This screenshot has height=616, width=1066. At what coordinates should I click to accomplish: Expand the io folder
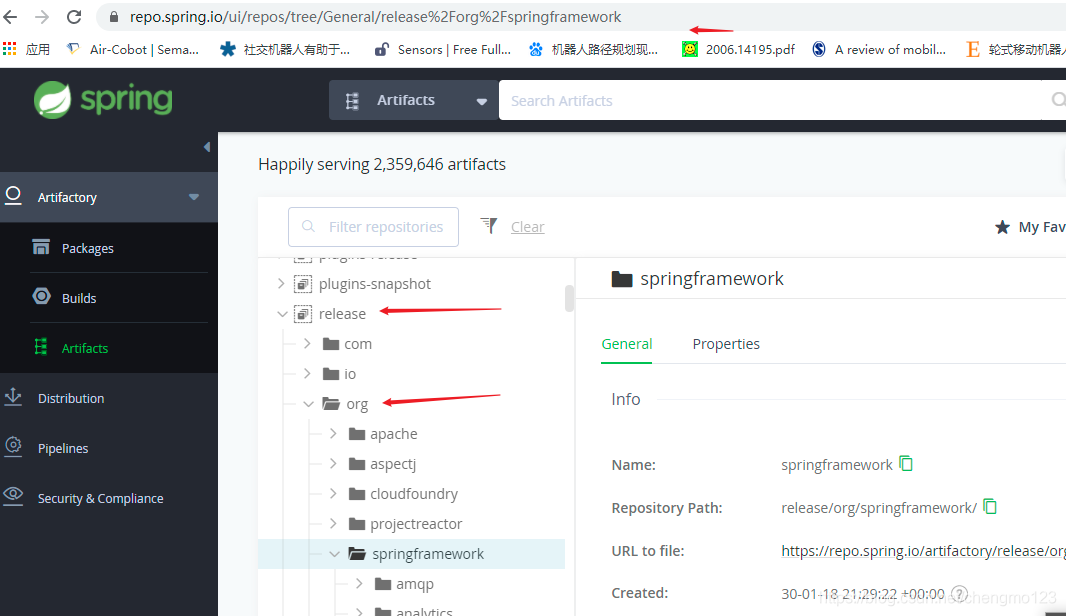pyautogui.click(x=307, y=373)
